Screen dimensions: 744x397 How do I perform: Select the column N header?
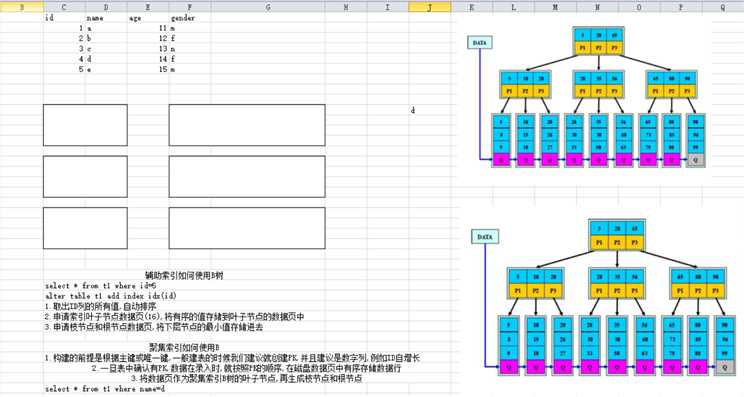[597, 7]
